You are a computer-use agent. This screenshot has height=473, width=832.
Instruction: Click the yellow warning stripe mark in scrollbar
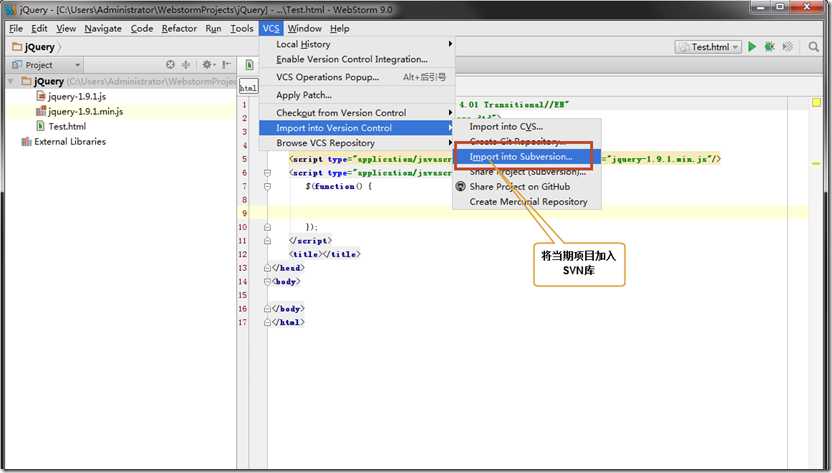816,164
